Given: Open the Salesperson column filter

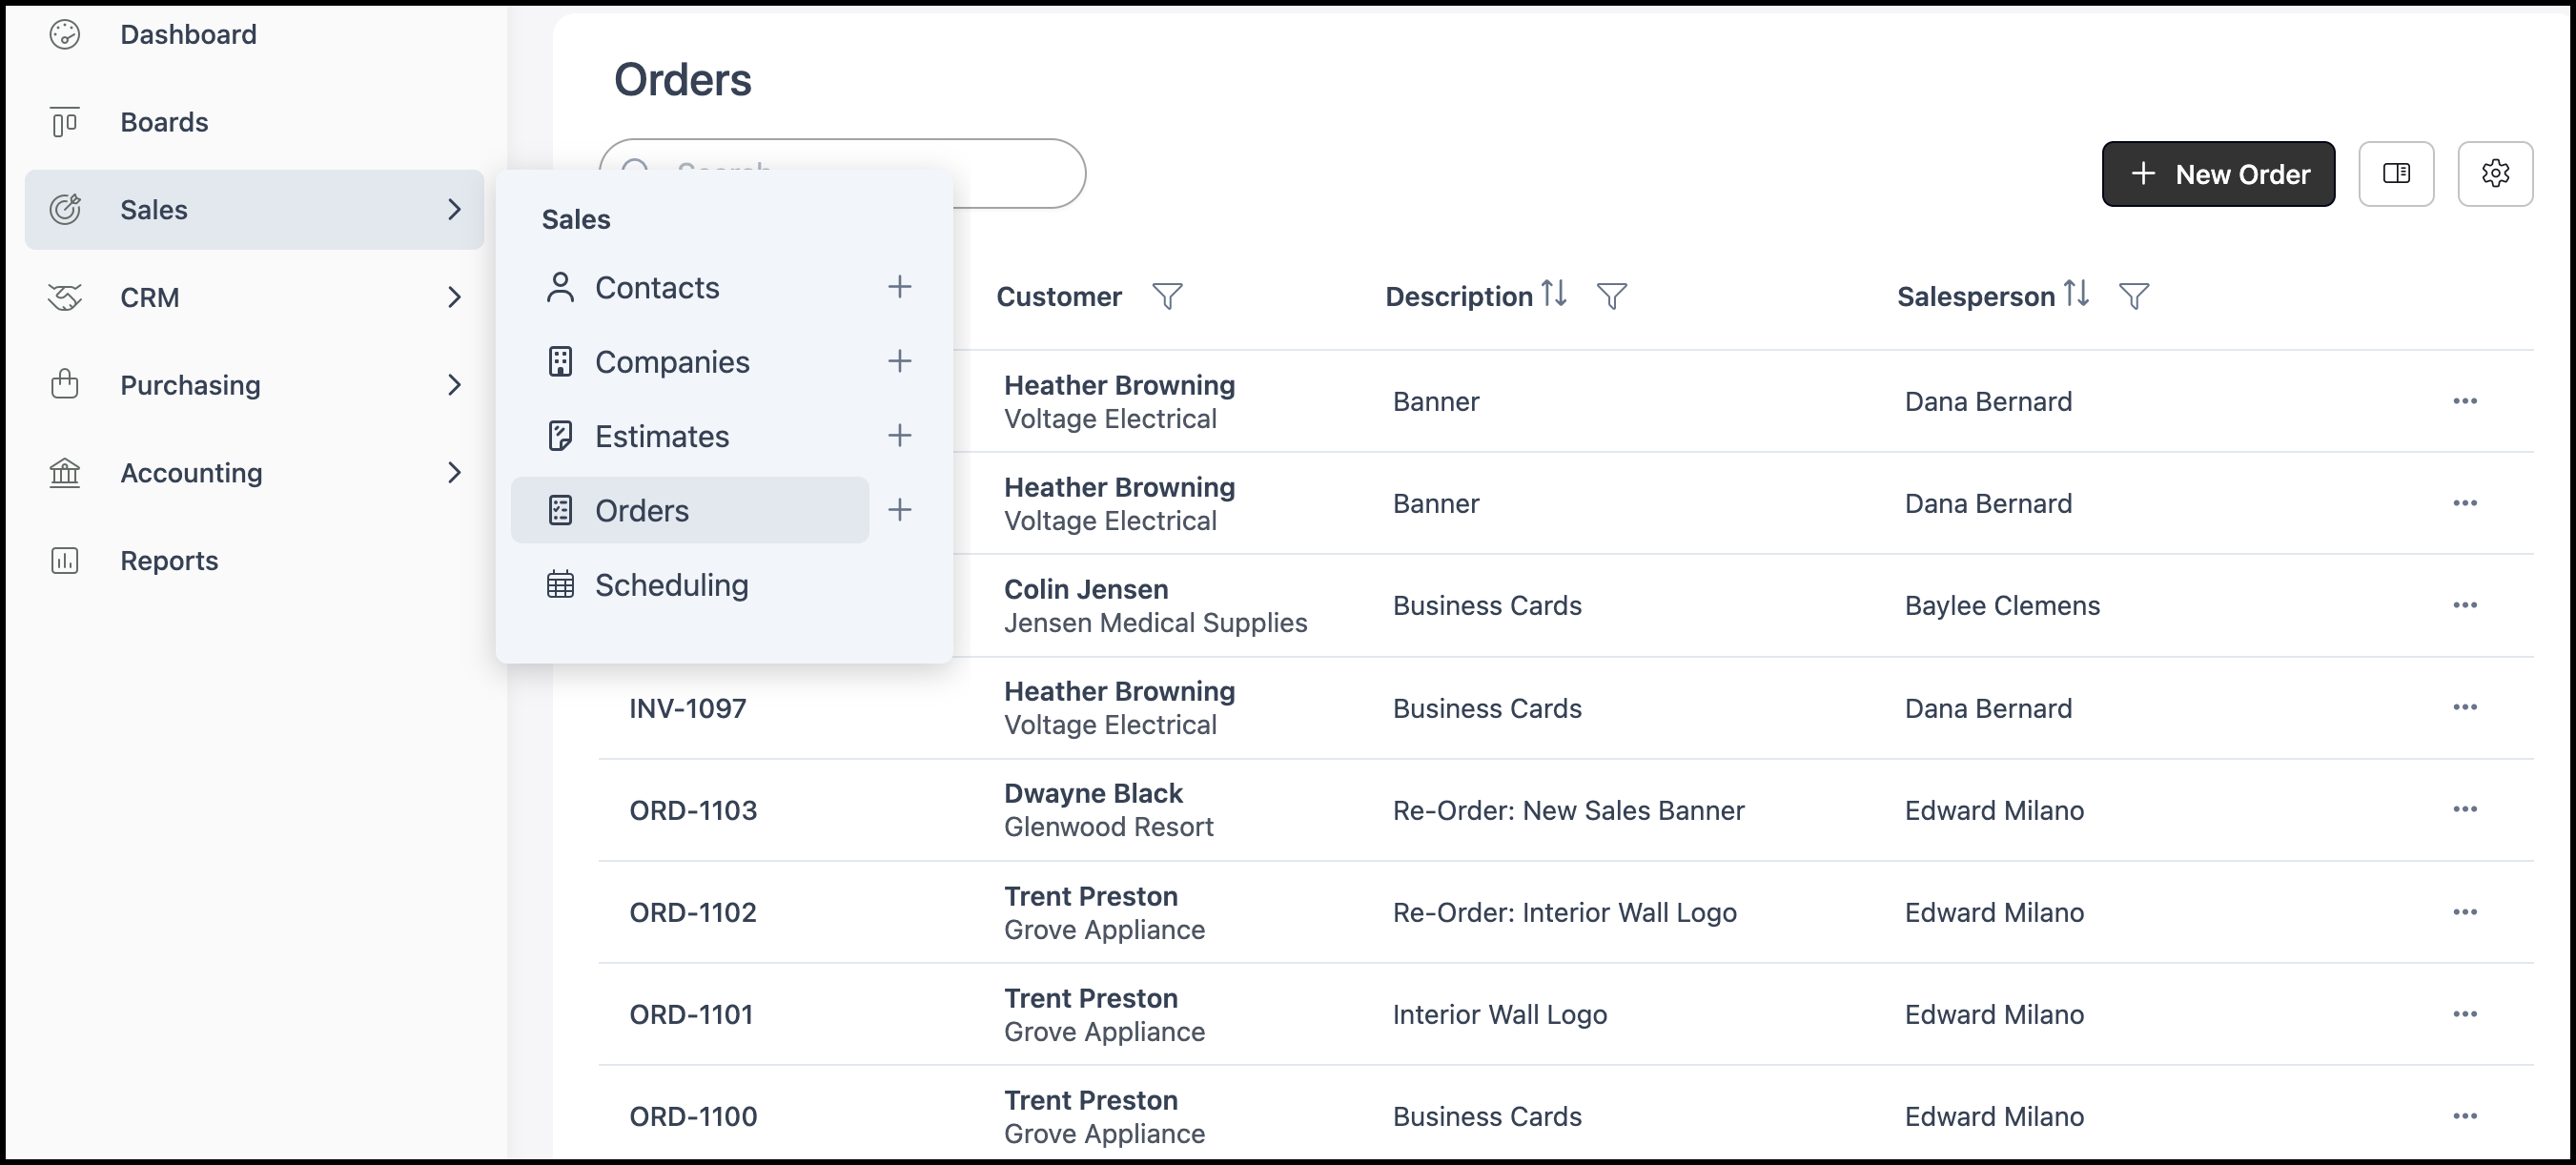Looking at the screenshot, I should click(2133, 296).
